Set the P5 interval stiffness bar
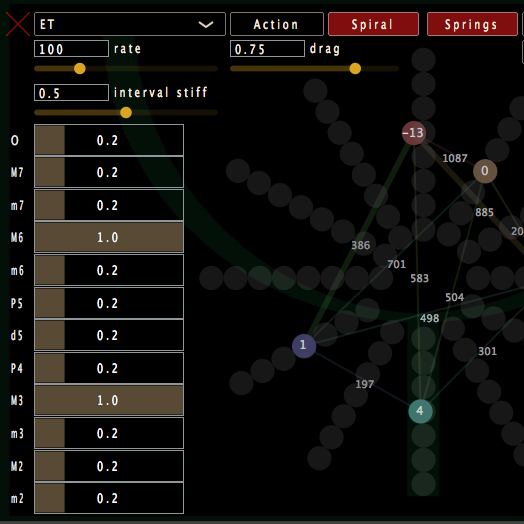The width and height of the screenshot is (524, 524). pos(109,303)
